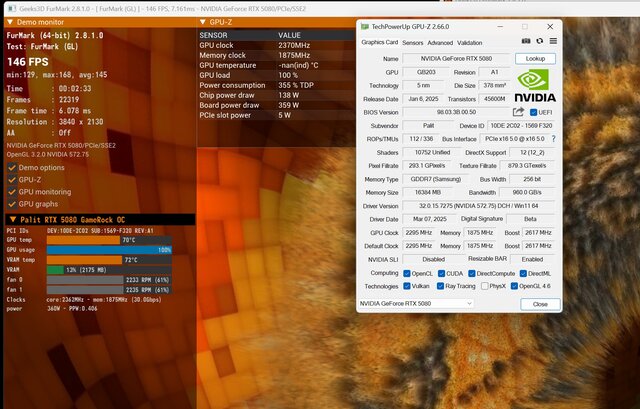Screen dimensions: 640x409
Task: Toggle the Demo options checkbox
Action: pyautogui.click(x=11, y=167)
